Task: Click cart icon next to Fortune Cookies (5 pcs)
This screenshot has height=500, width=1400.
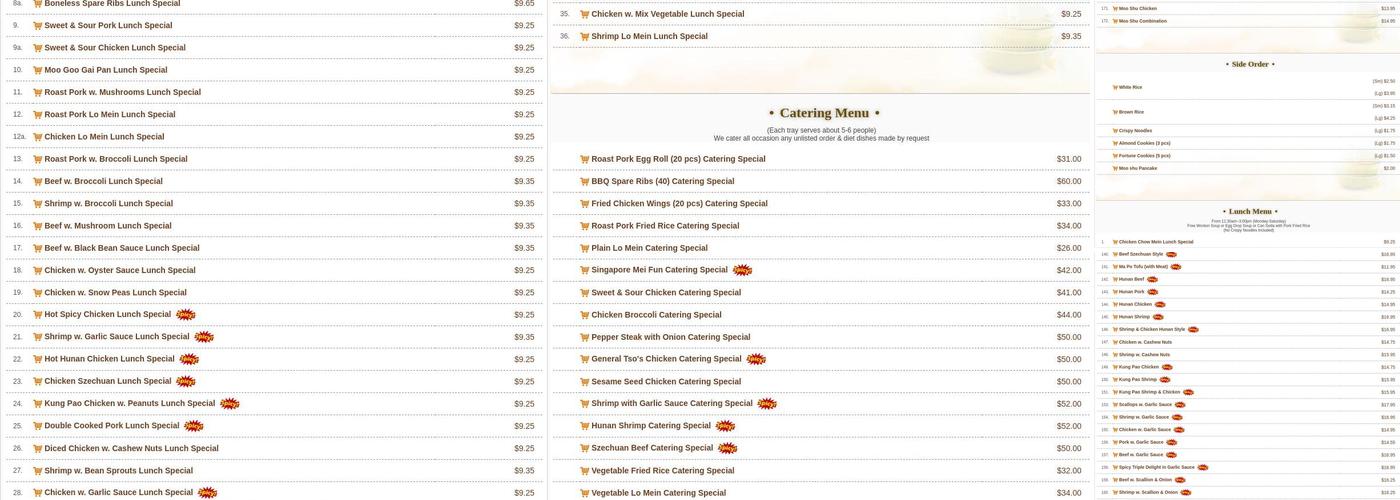Action: 1115,155
